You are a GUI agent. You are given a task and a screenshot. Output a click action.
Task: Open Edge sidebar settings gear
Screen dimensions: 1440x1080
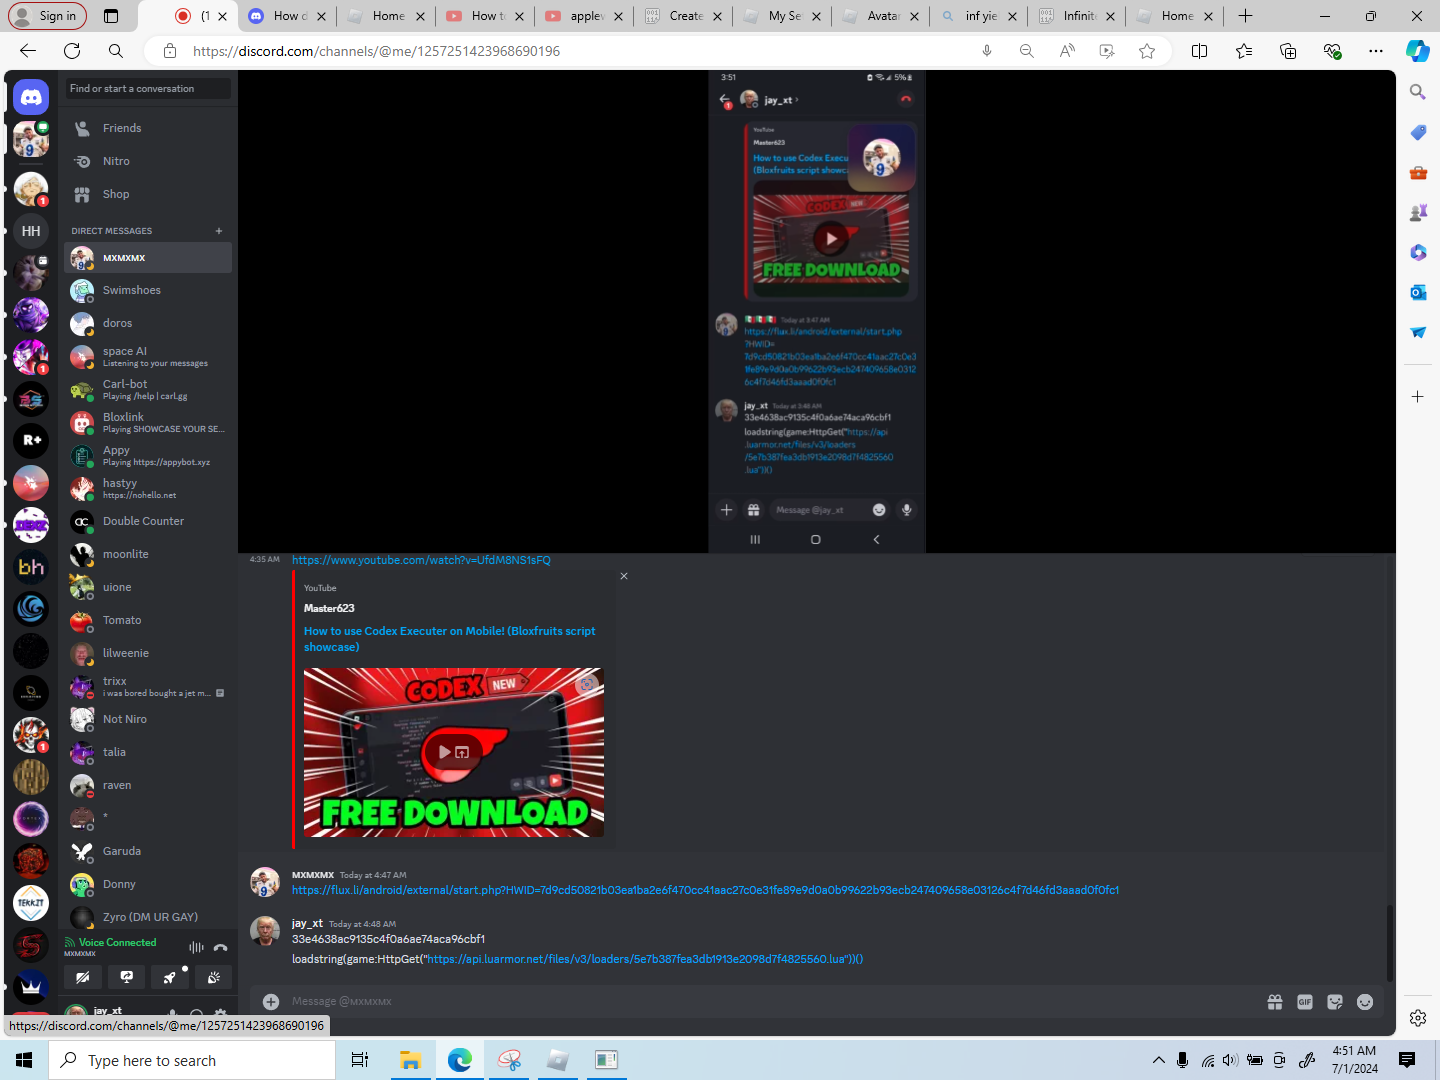click(1418, 1018)
